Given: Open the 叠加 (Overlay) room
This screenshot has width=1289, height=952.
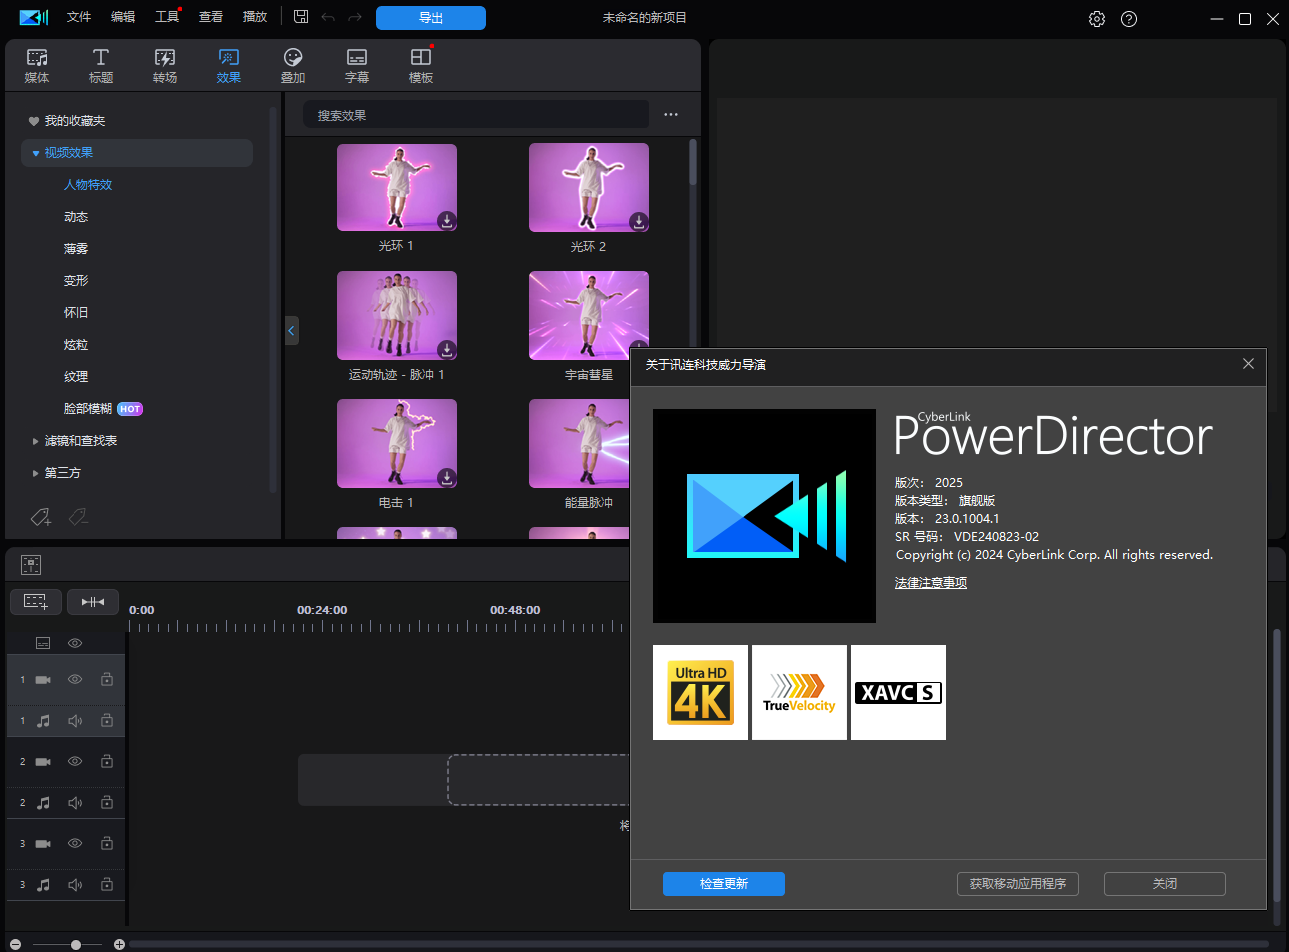Looking at the screenshot, I should 293,65.
